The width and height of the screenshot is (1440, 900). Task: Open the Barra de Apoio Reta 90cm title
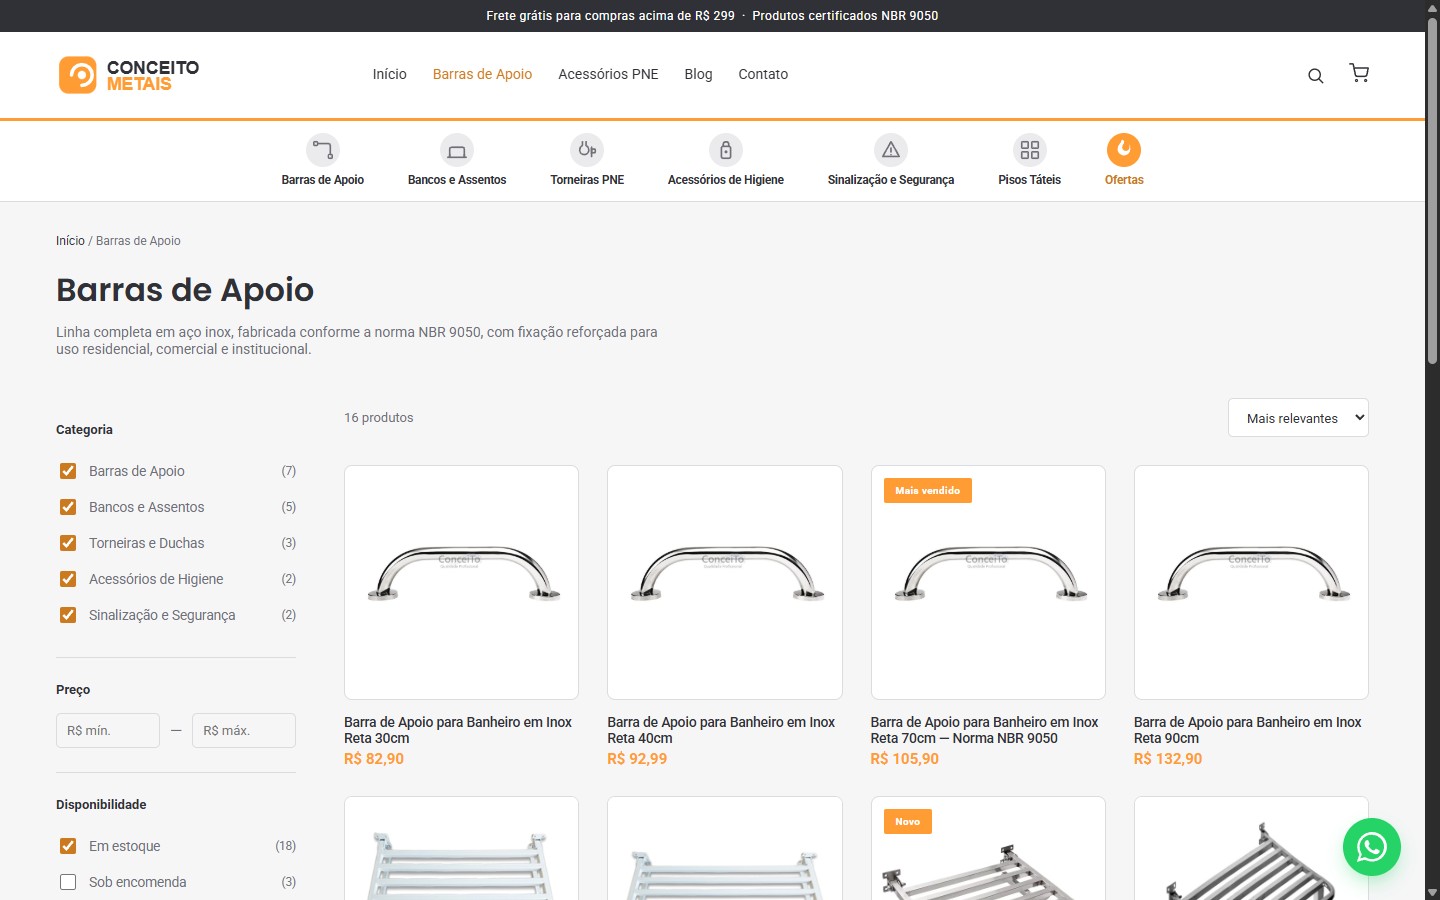(x=1248, y=730)
